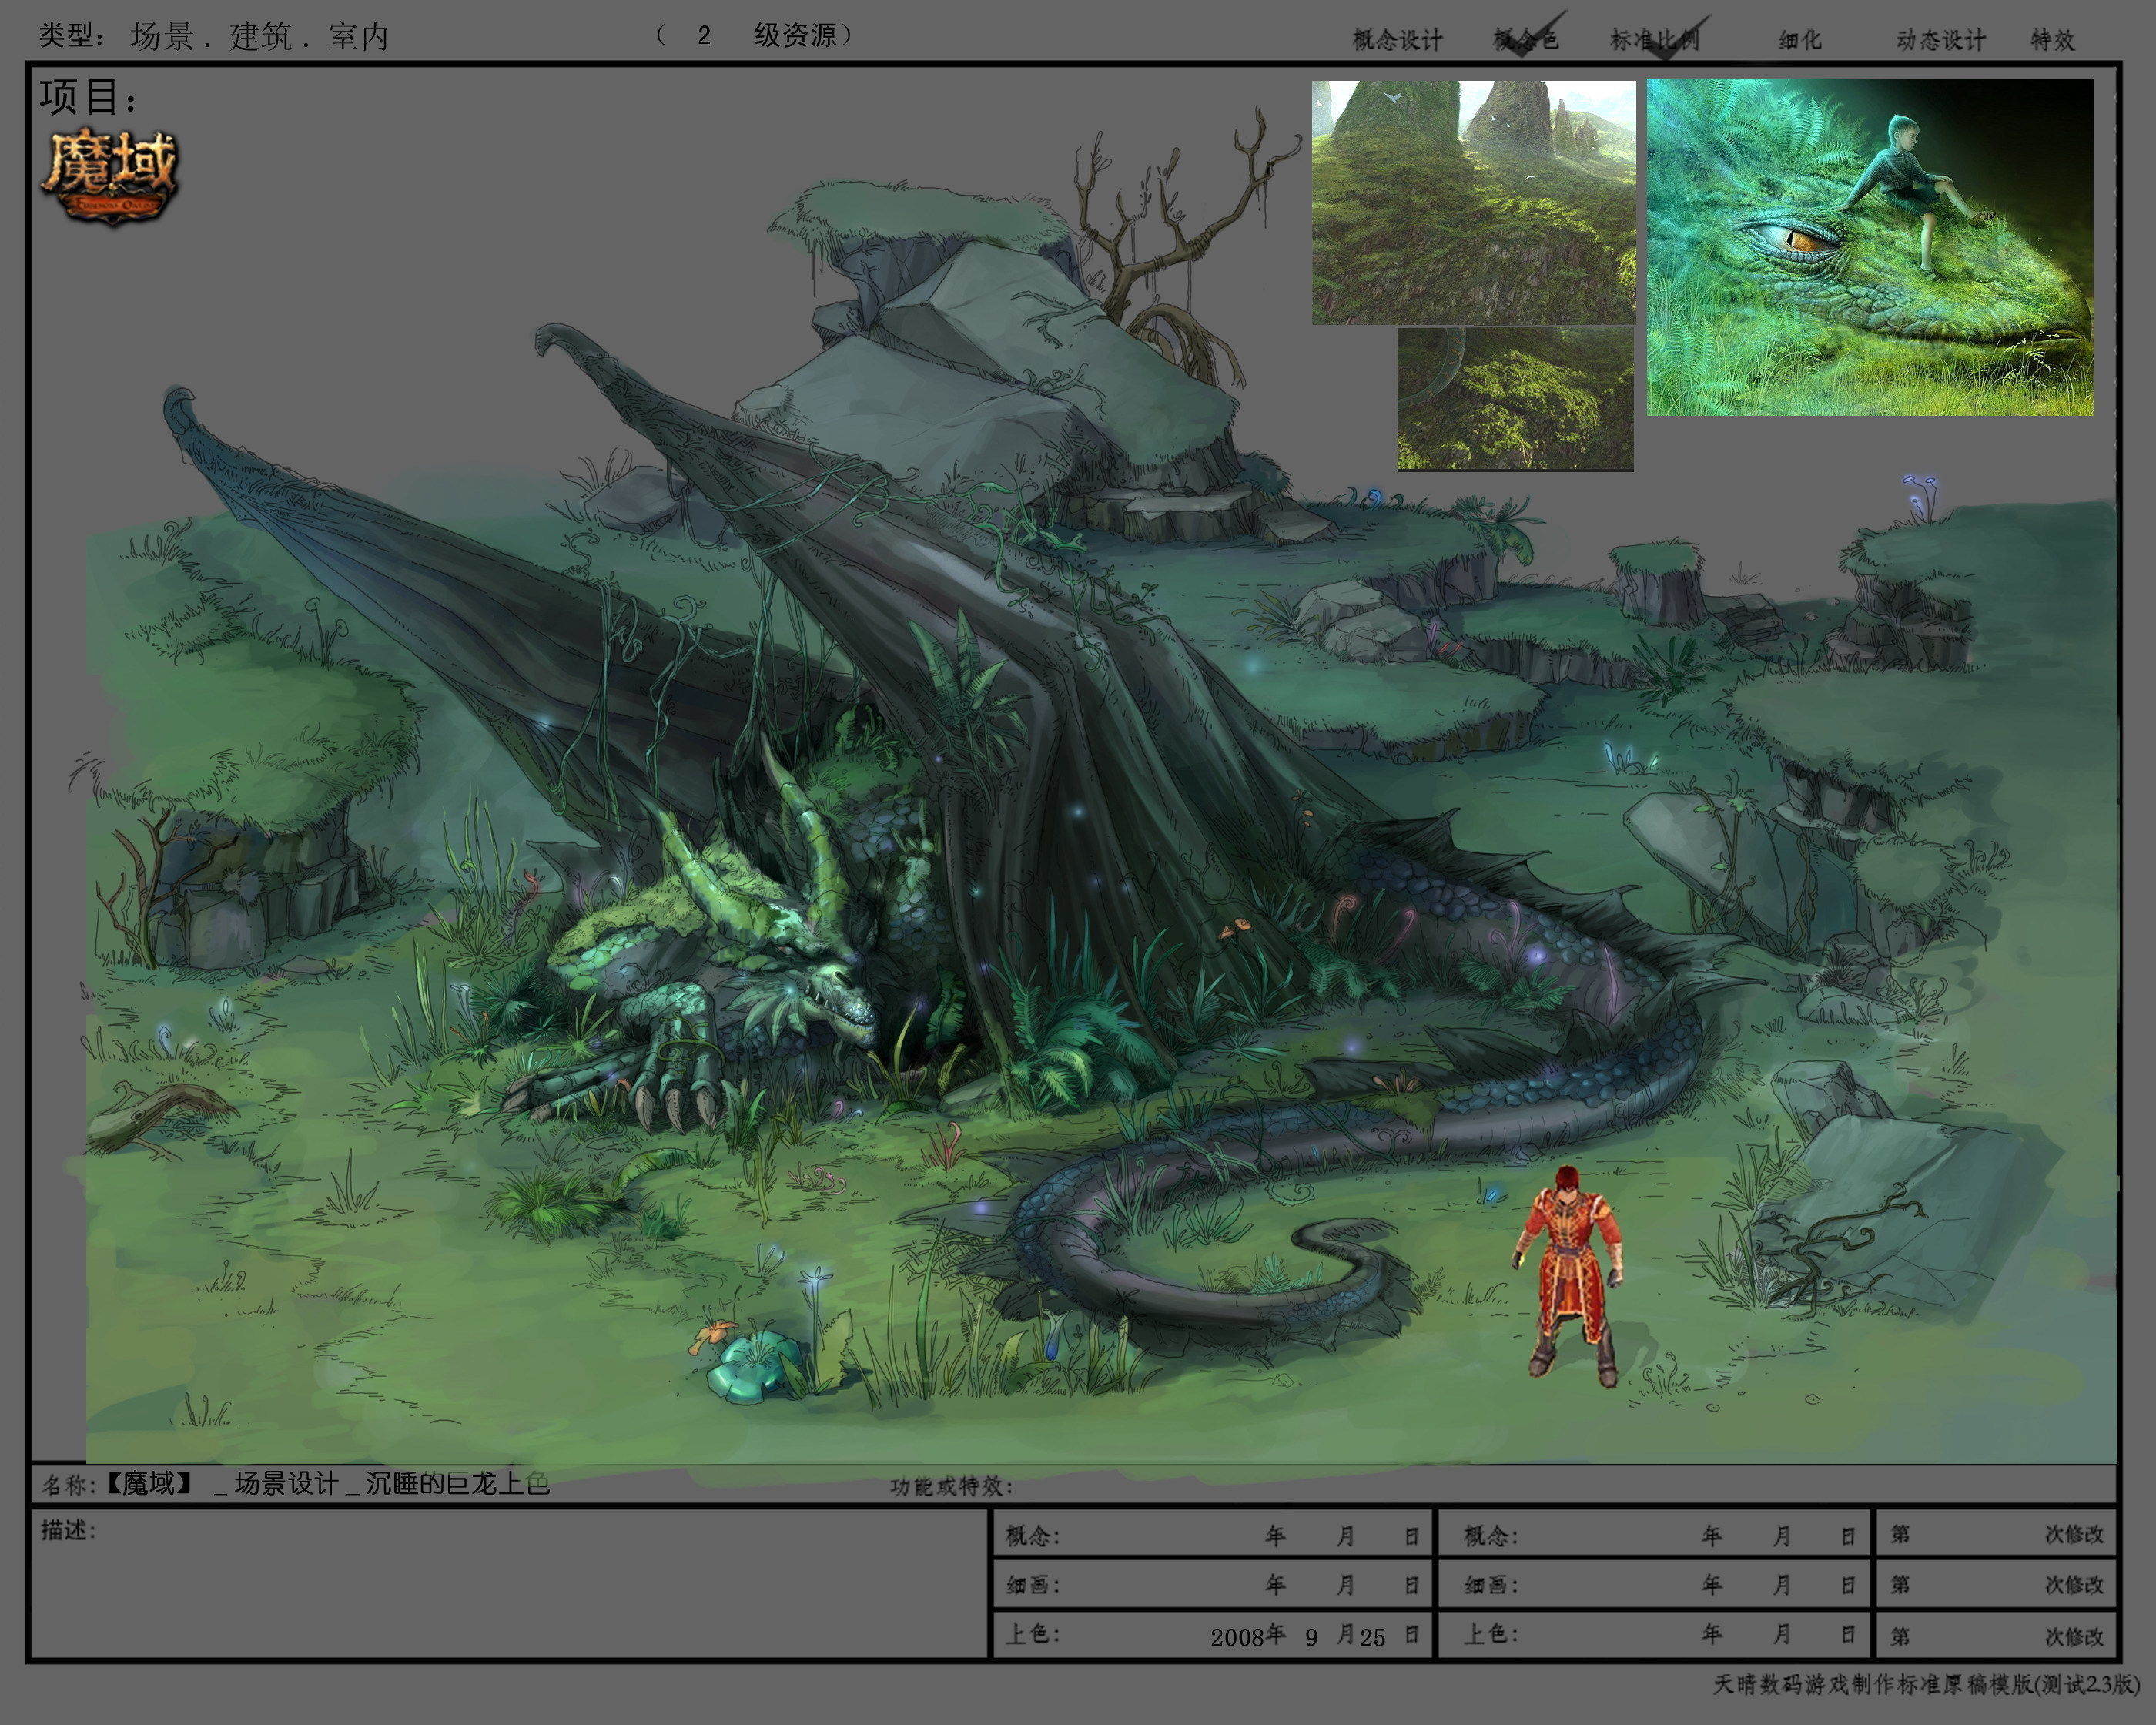
Task: Select the checked 概念色 stage label
Action: pos(1525,40)
